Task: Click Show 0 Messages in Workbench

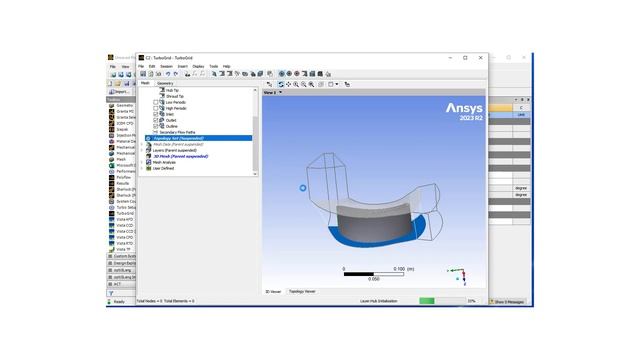Action: 506,302
